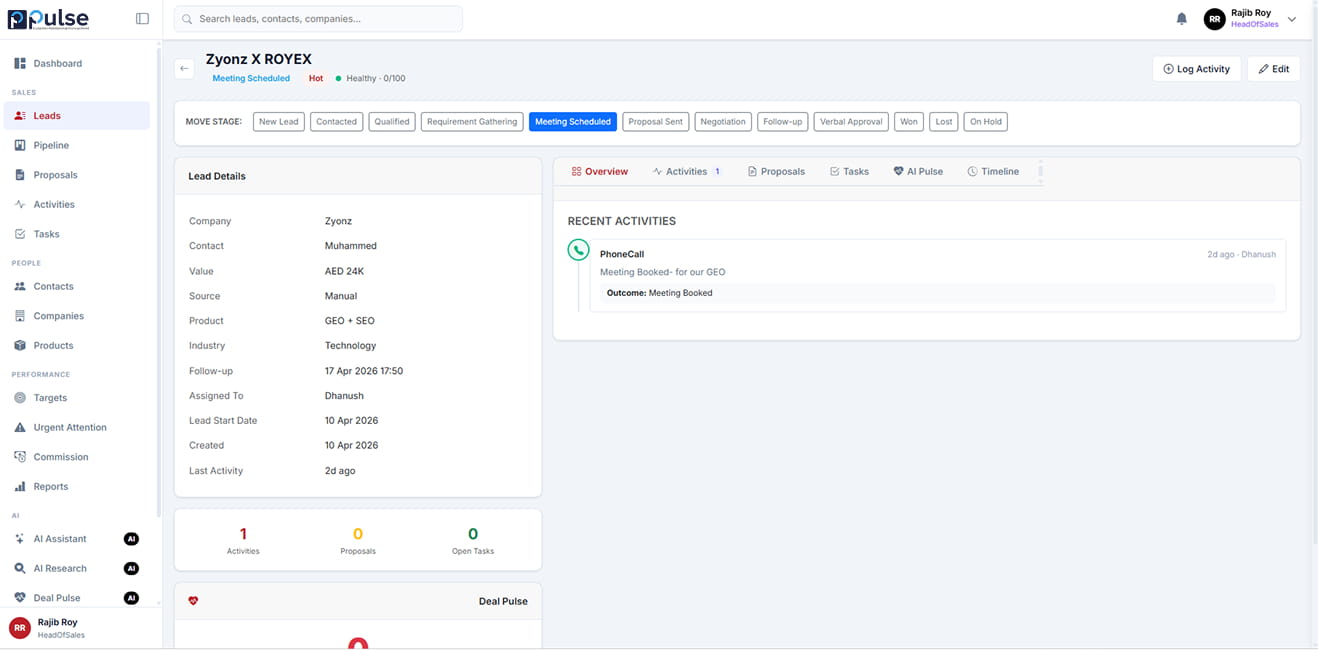Open the Activities tab with badge
The image size is (1318, 650).
(687, 171)
